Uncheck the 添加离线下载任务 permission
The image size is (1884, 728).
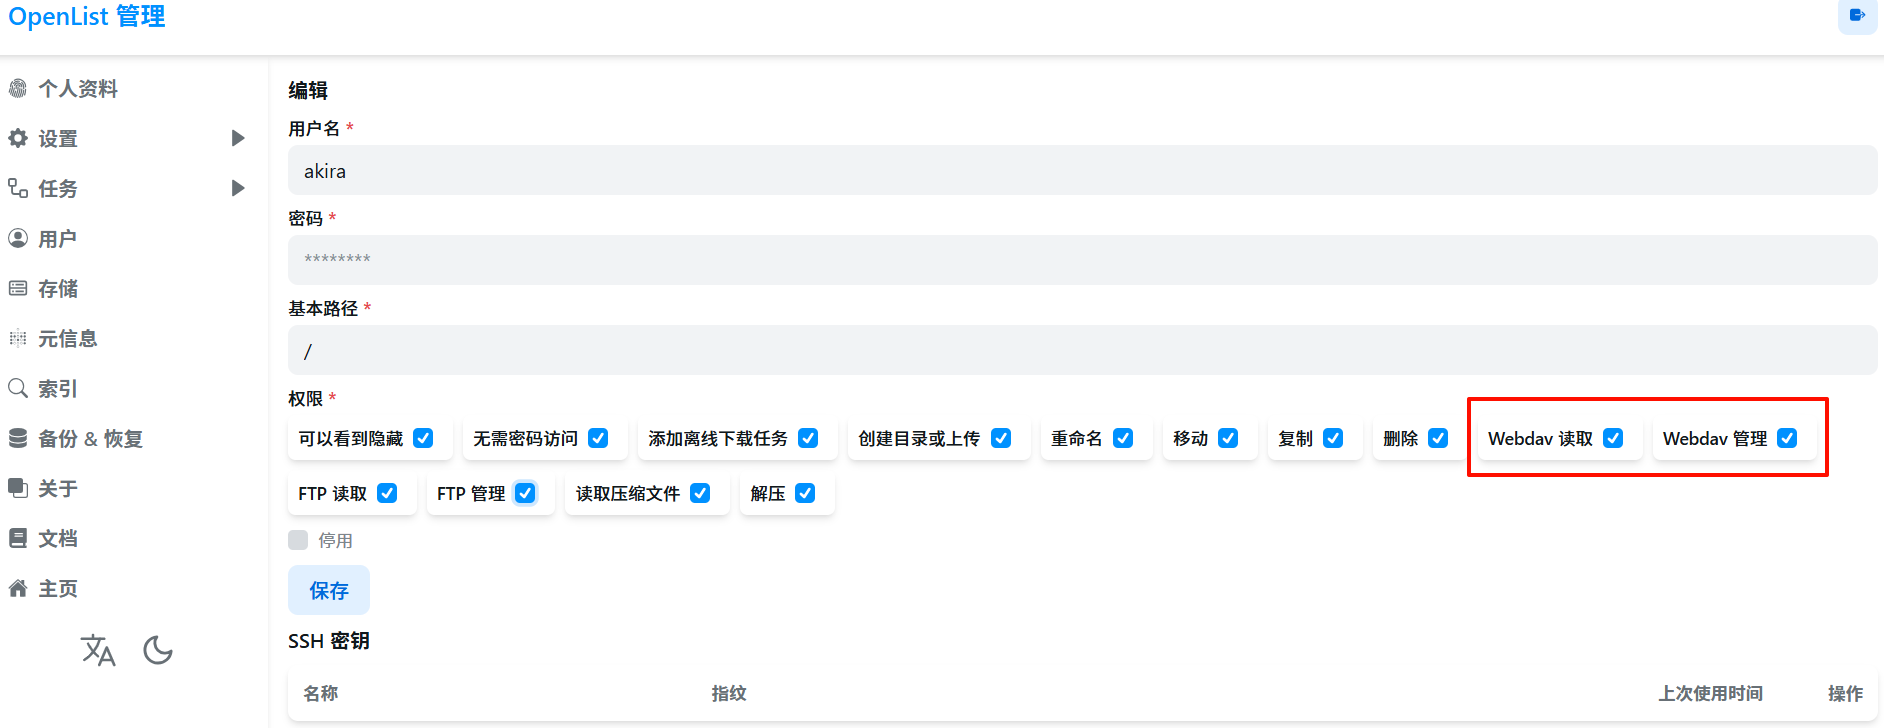point(808,438)
